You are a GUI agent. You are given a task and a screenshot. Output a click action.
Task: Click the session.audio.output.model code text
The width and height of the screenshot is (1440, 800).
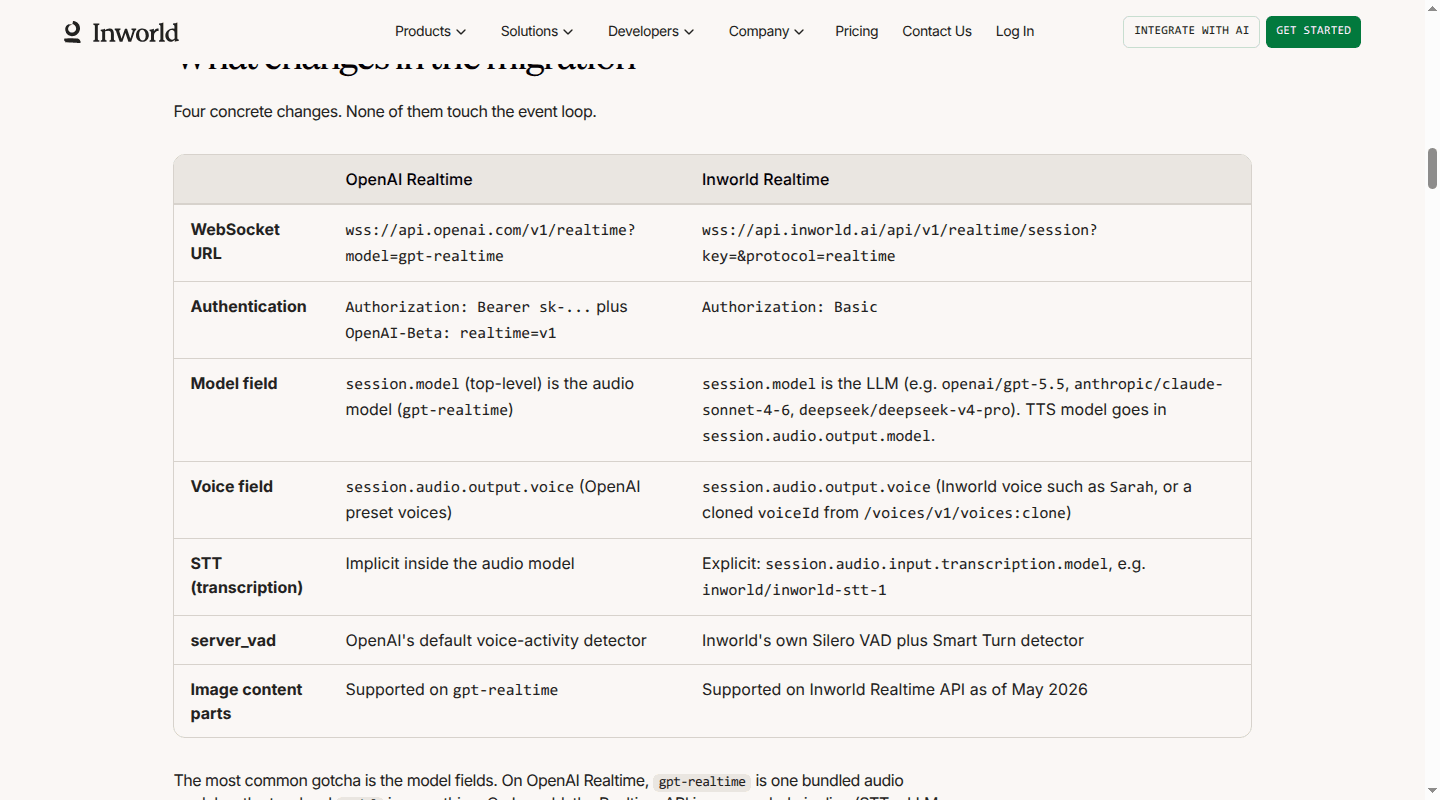816,436
